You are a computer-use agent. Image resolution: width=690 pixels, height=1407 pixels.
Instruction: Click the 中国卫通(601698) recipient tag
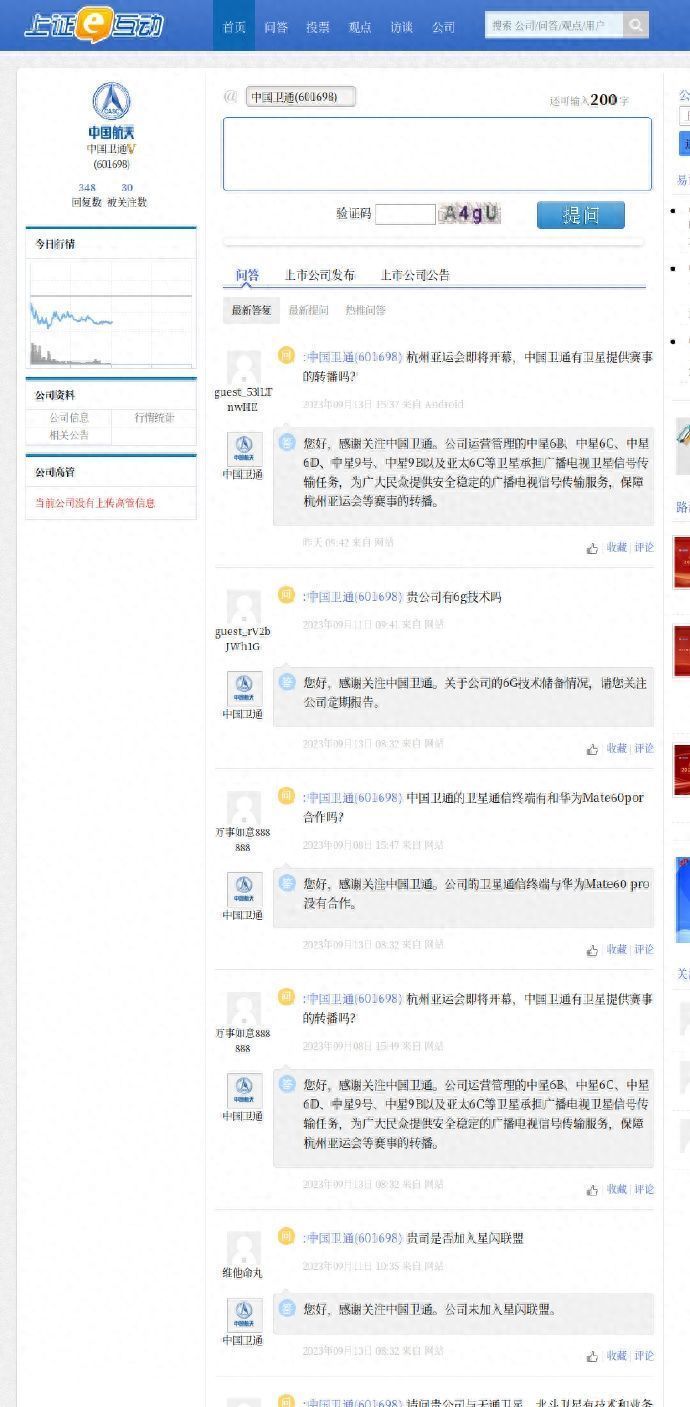[x=301, y=97]
